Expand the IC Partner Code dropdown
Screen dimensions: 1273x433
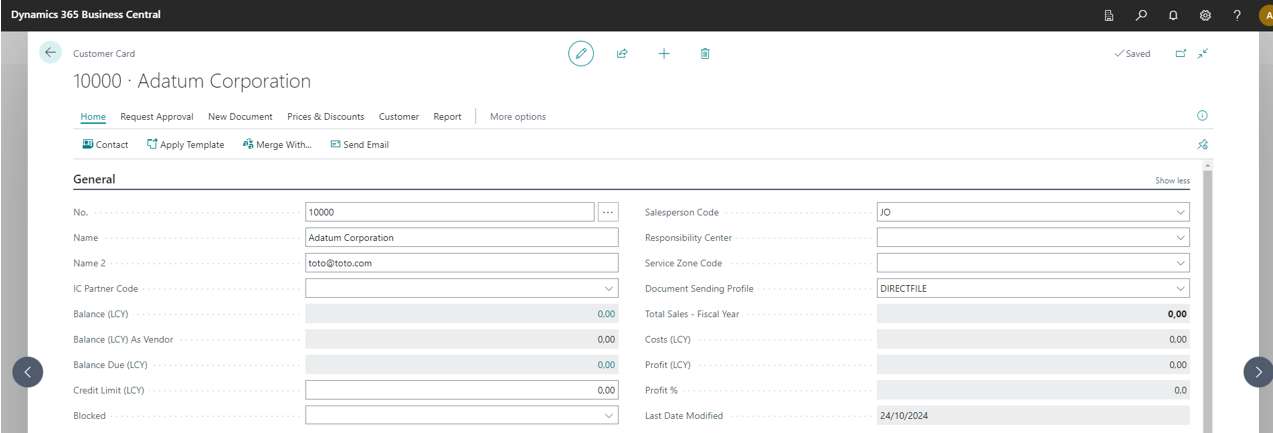(x=609, y=289)
